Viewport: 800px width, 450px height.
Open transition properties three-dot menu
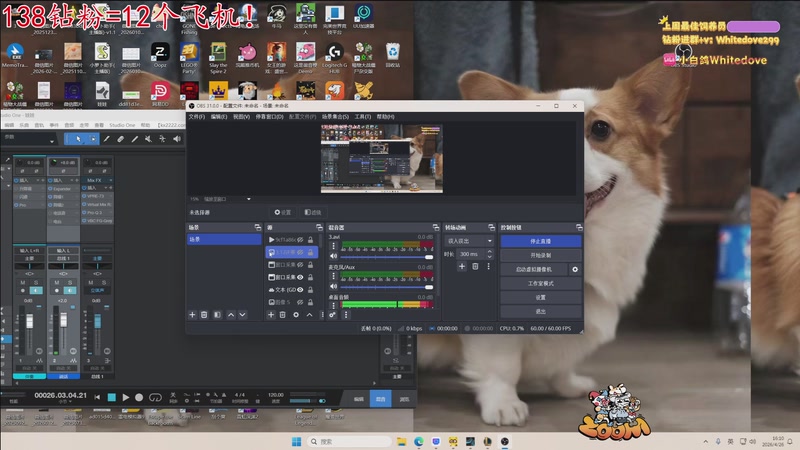click(488, 266)
